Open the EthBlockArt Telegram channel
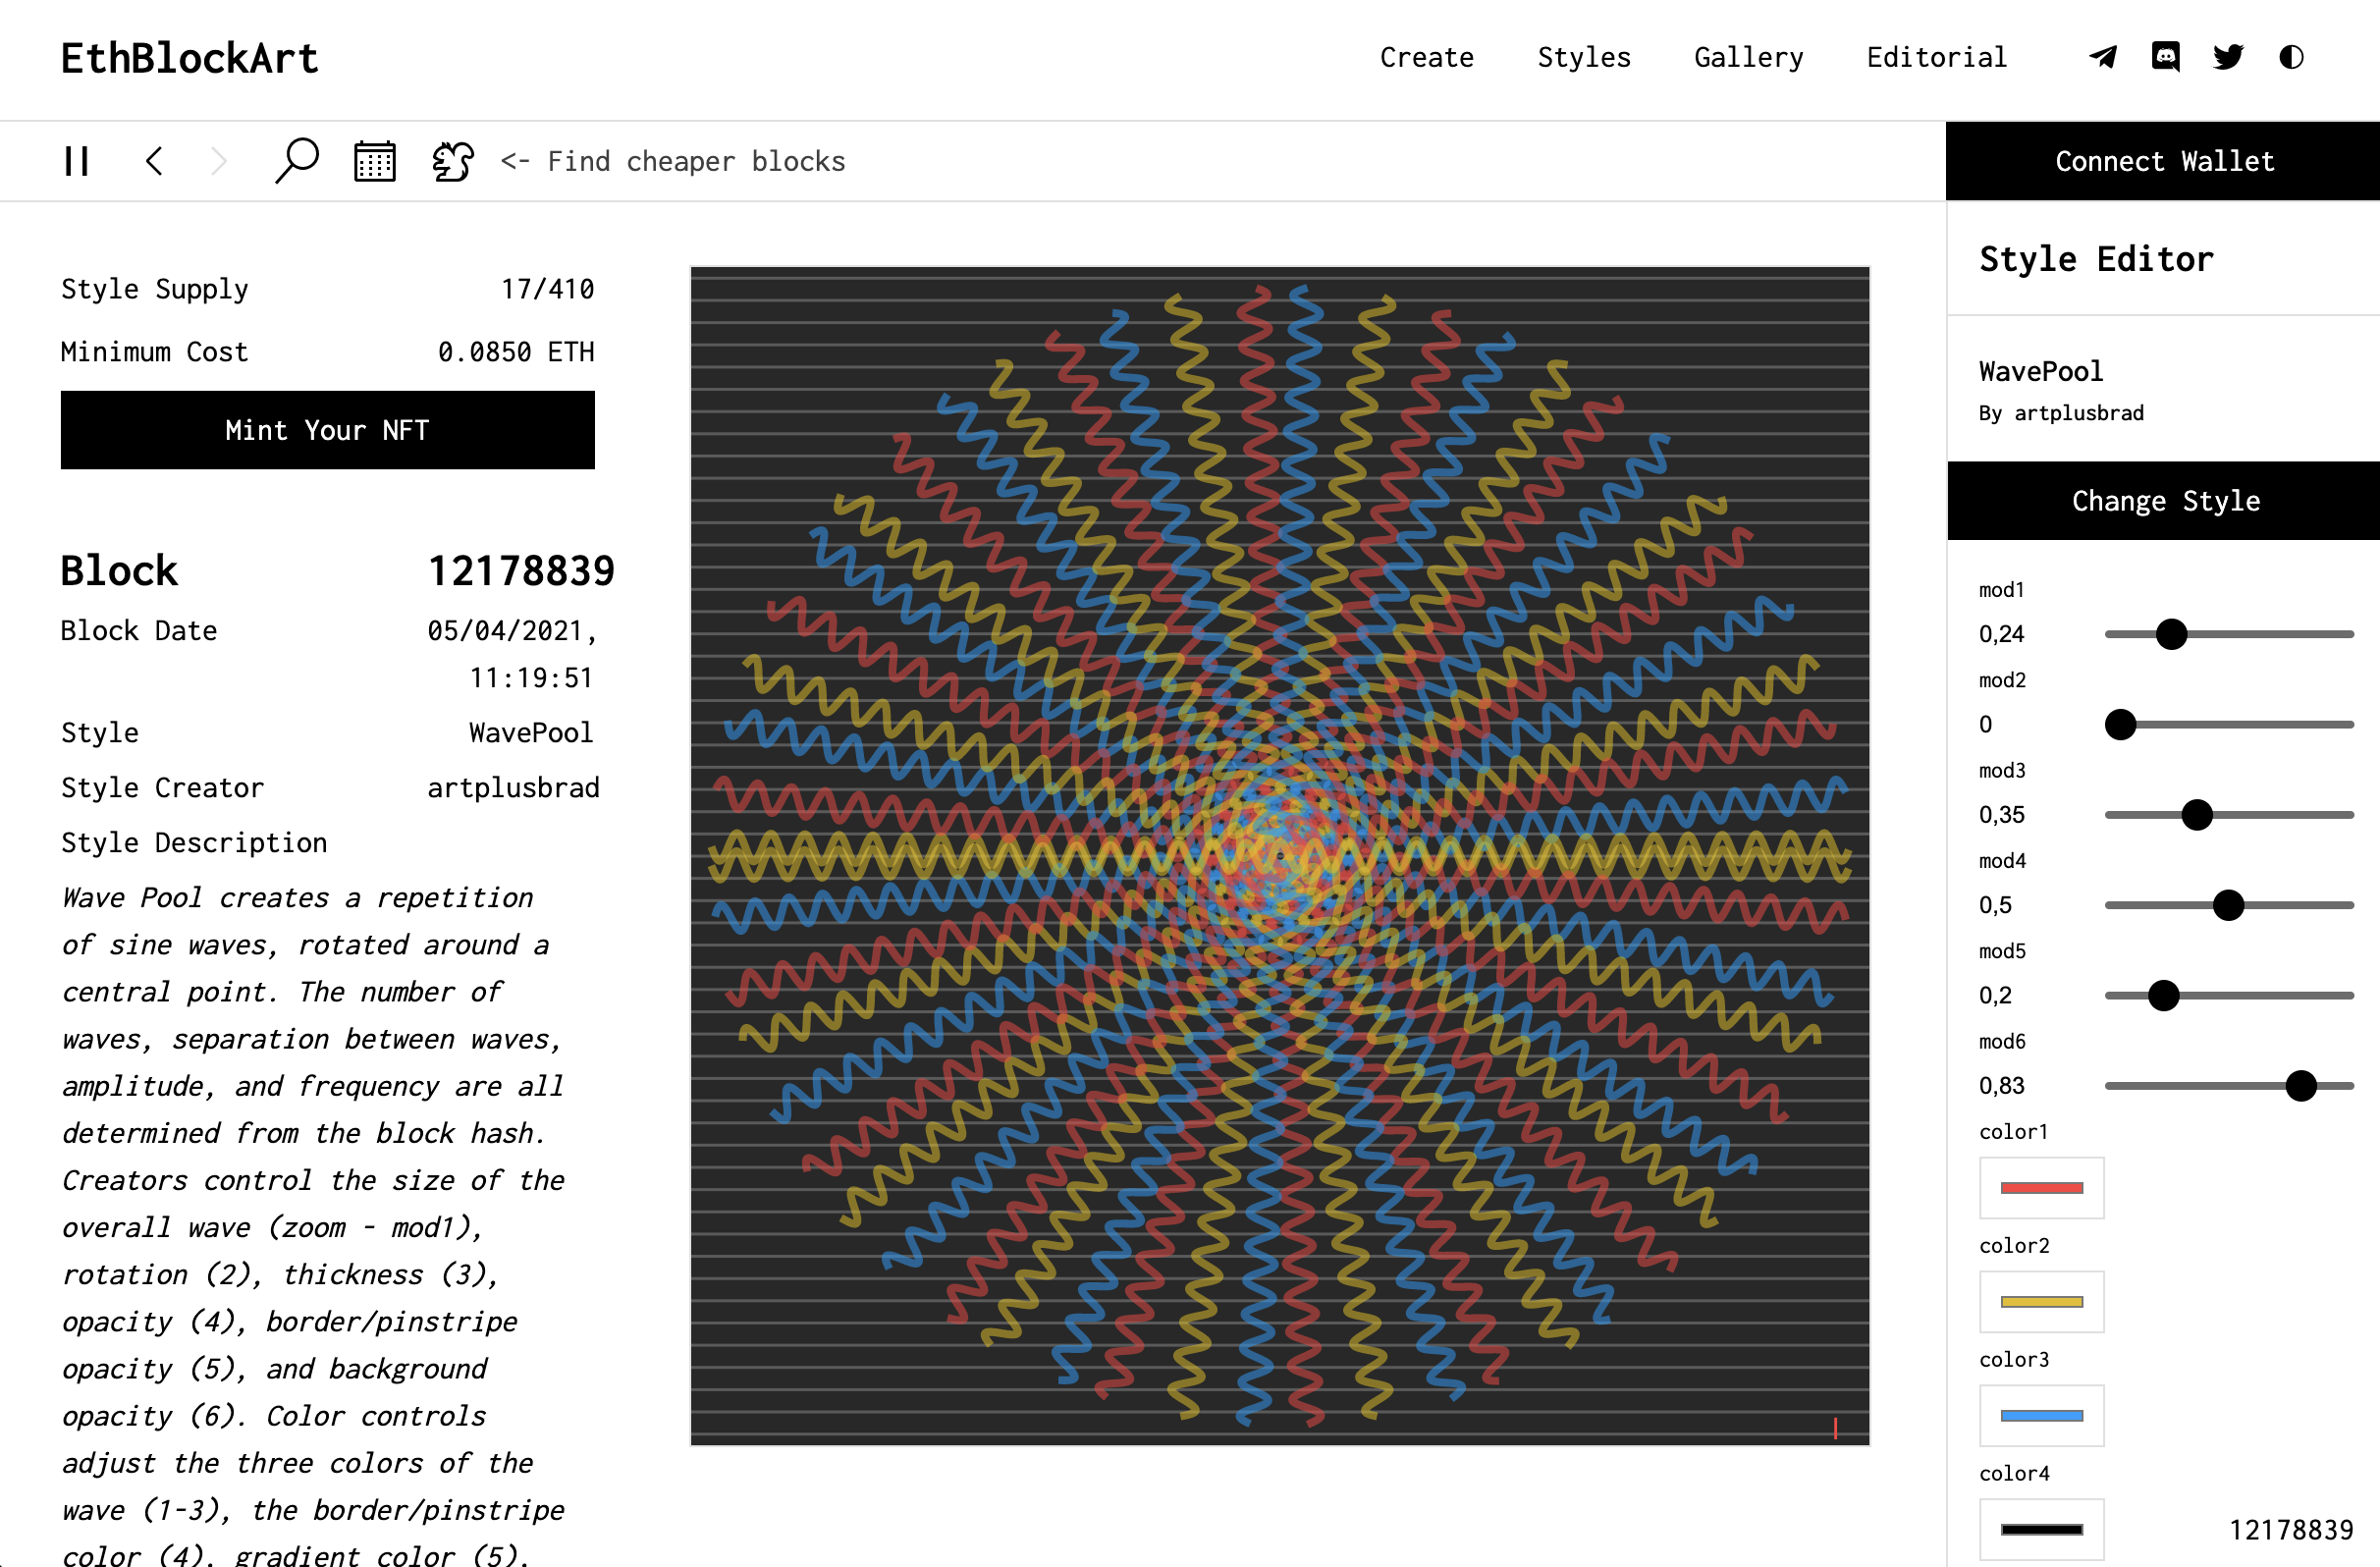 2102,57
